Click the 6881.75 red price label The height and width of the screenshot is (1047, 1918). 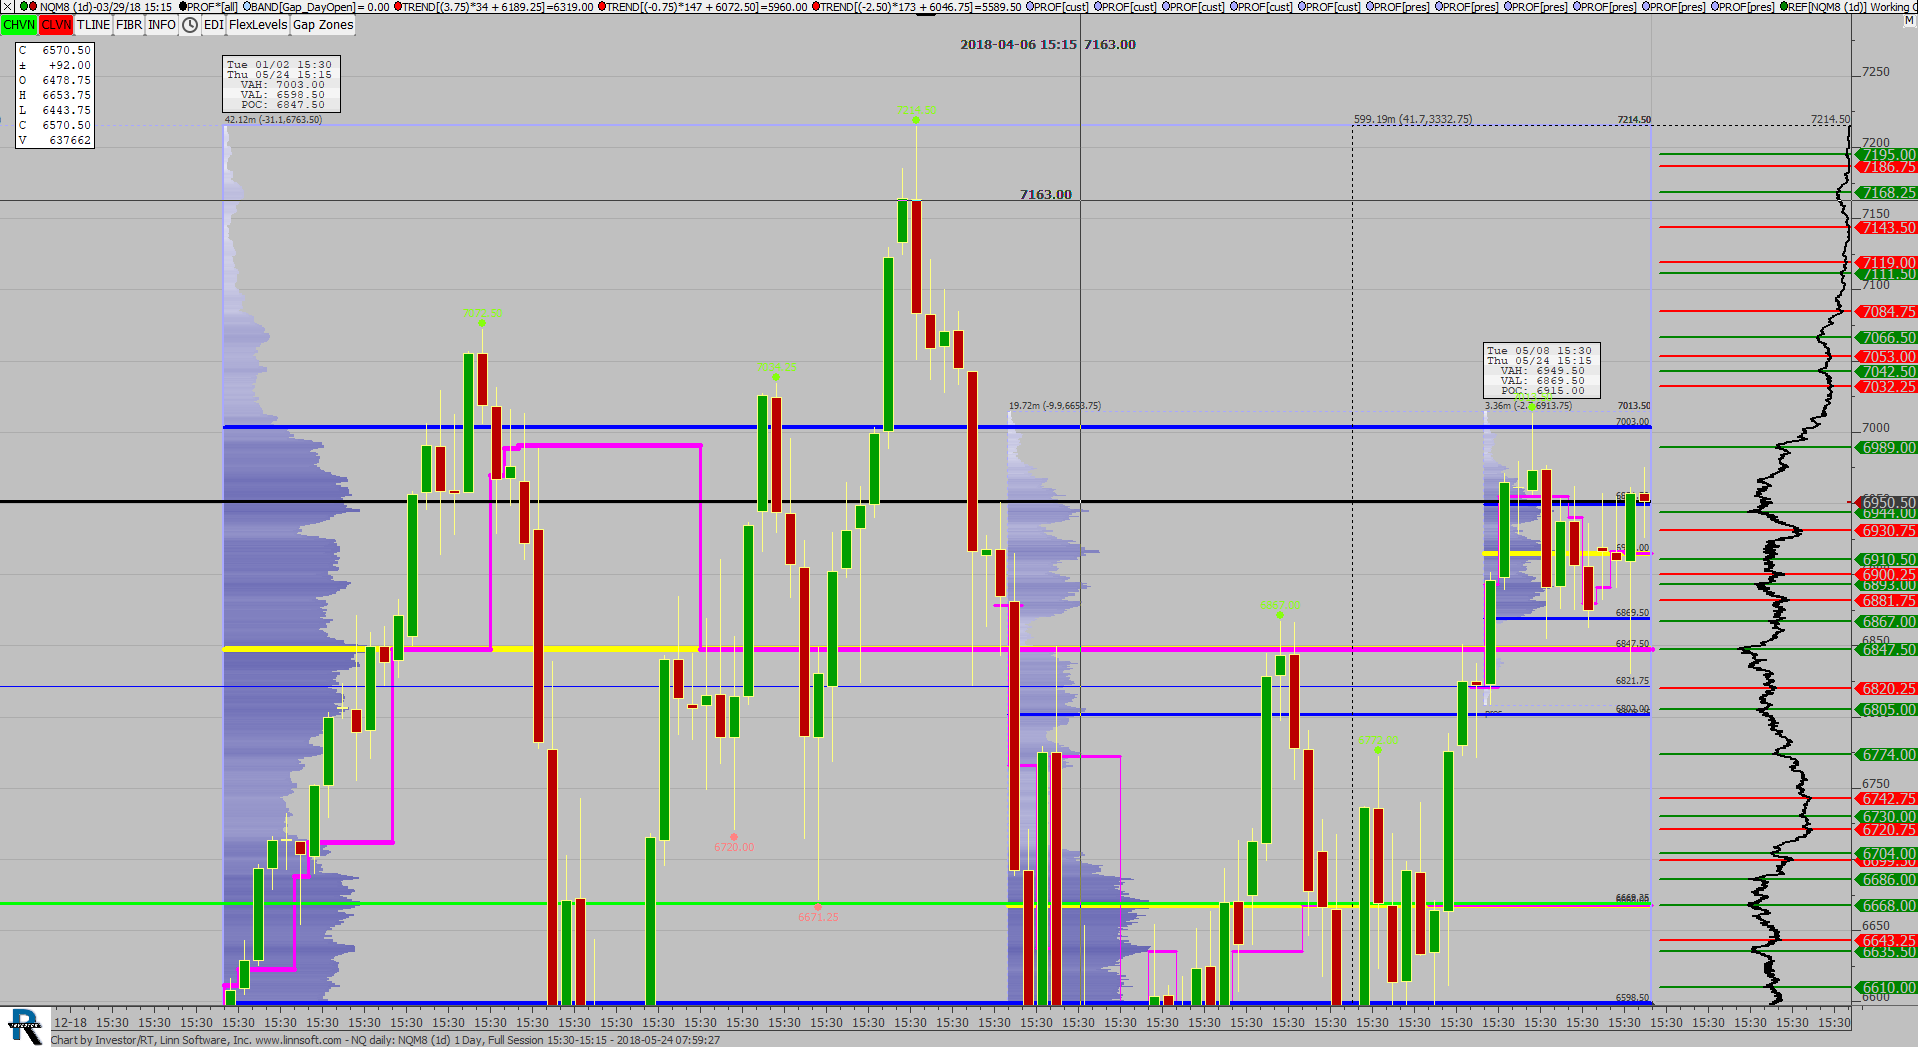click(1887, 601)
